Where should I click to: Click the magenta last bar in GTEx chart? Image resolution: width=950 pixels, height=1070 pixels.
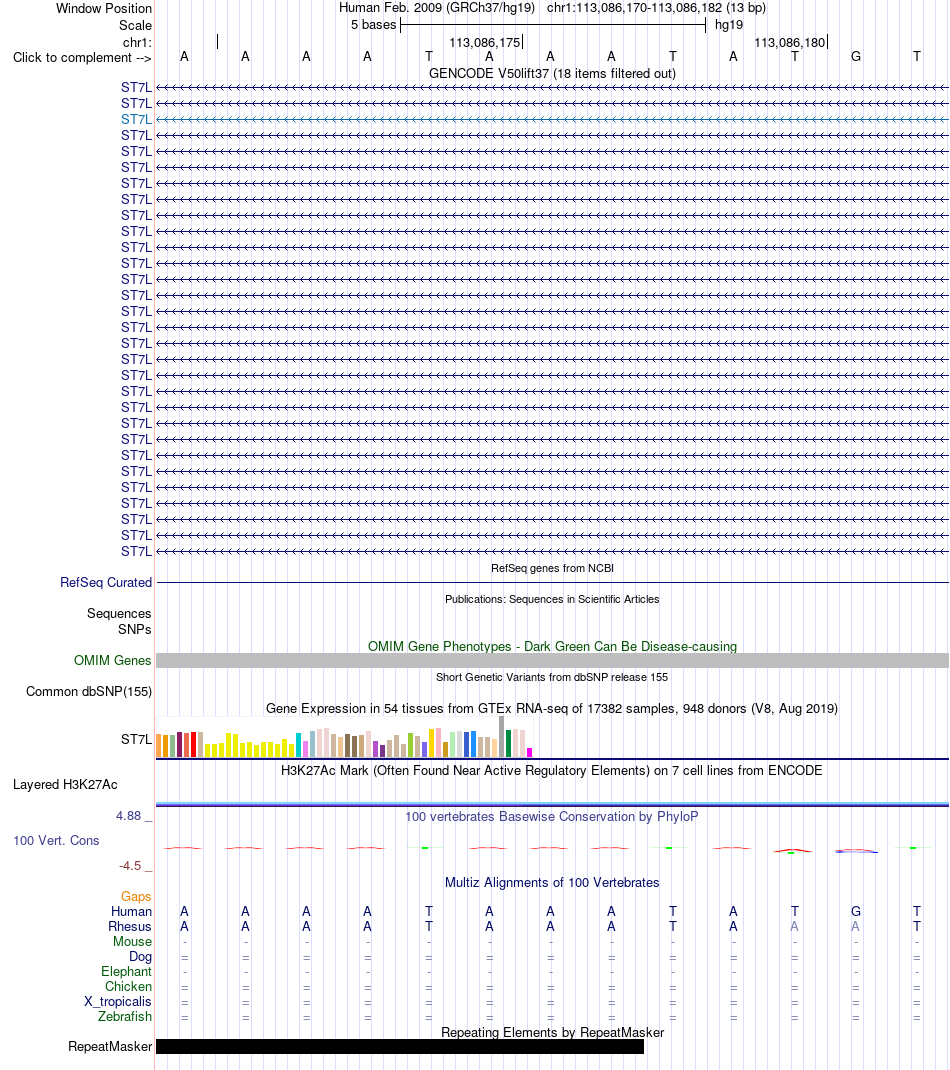click(x=530, y=753)
